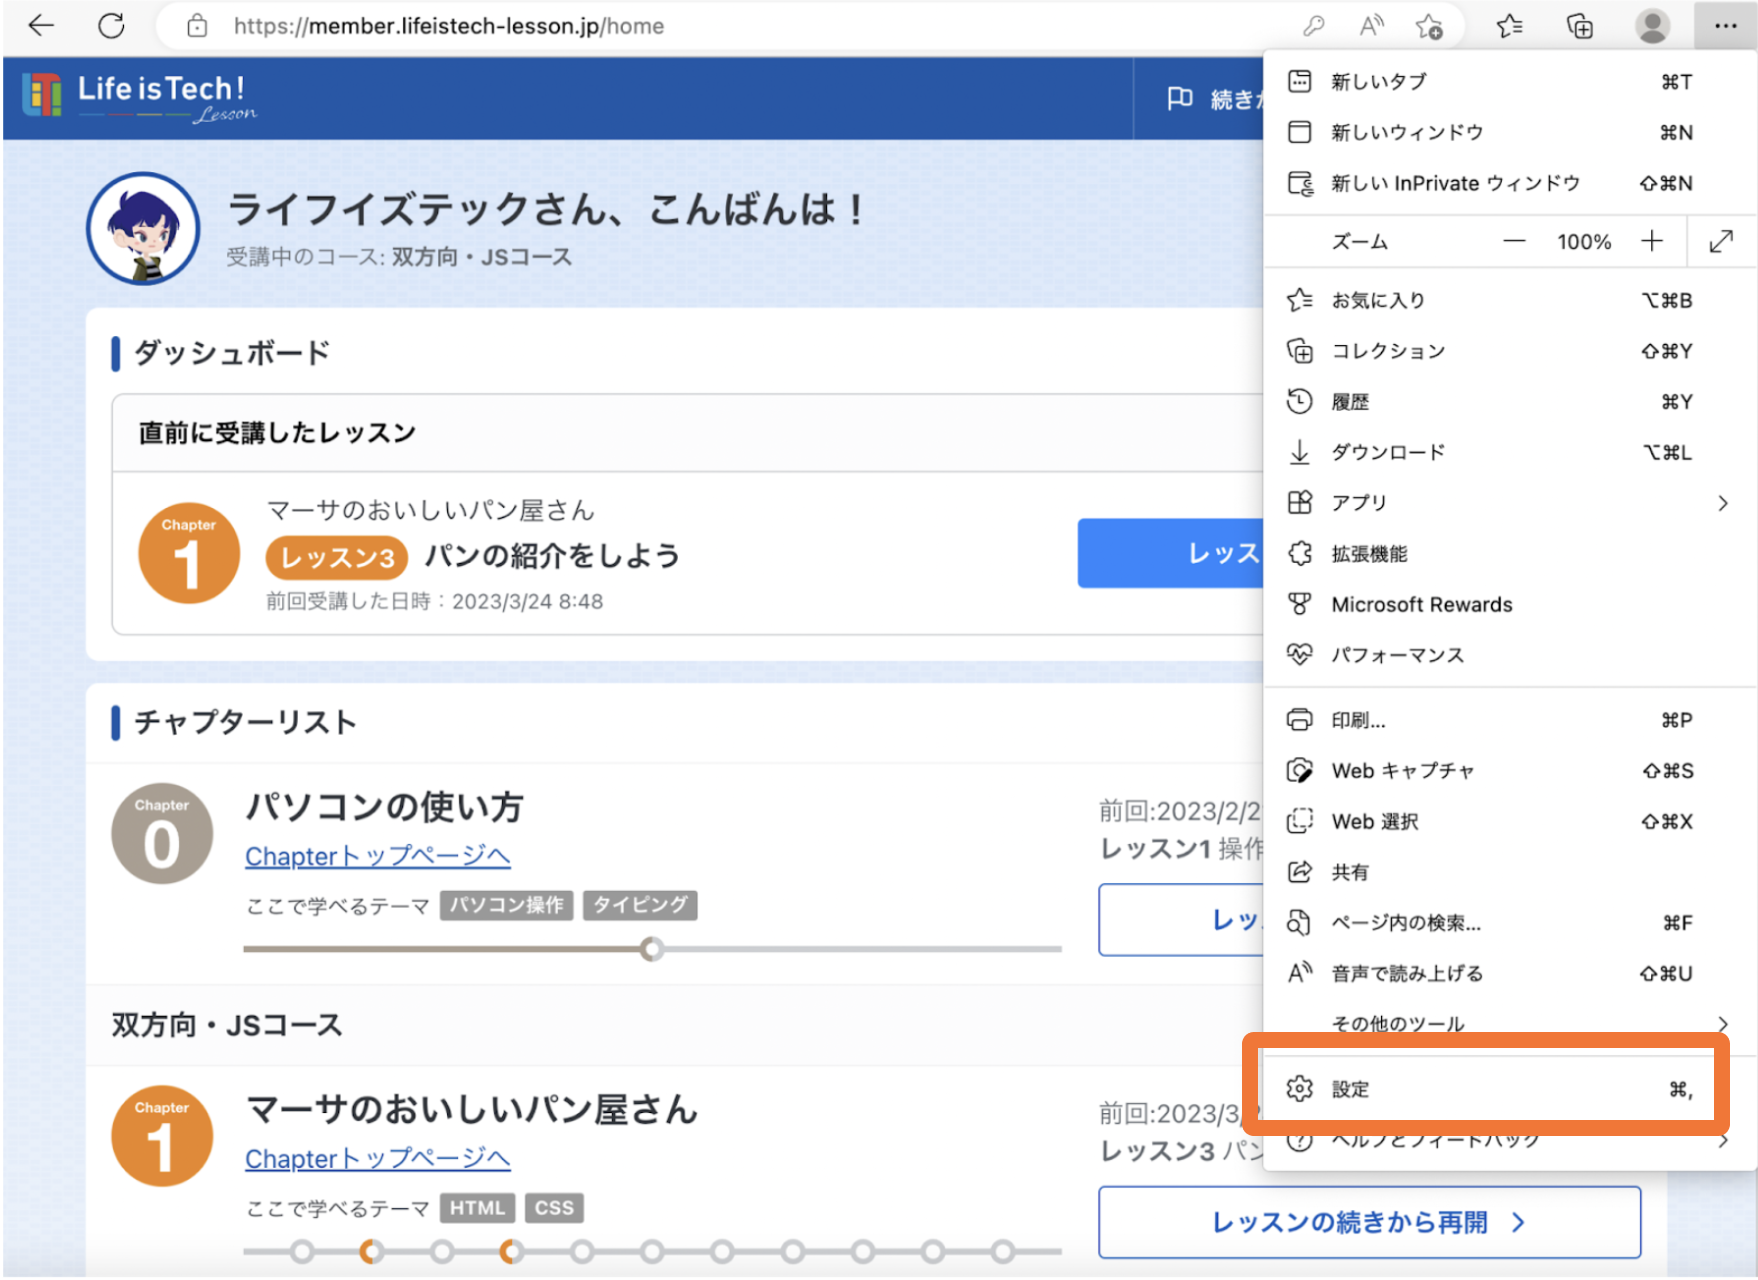Image resolution: width=1758 pixels, height=1280 pixels.
Task: Click Chapter 0 Chapterトップページへ link
Action: [378, 857]
